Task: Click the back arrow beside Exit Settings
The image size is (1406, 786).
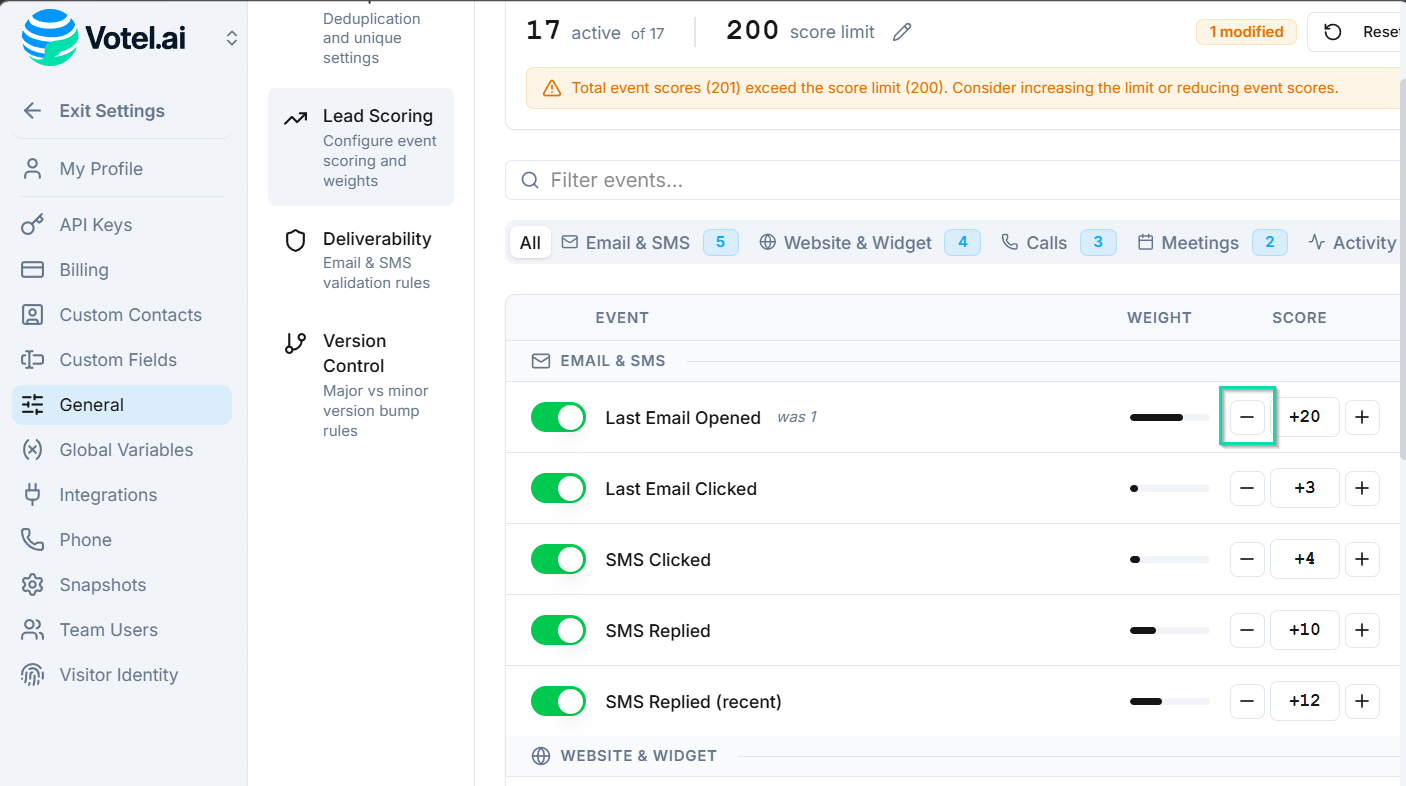Action: pos(33,111)
